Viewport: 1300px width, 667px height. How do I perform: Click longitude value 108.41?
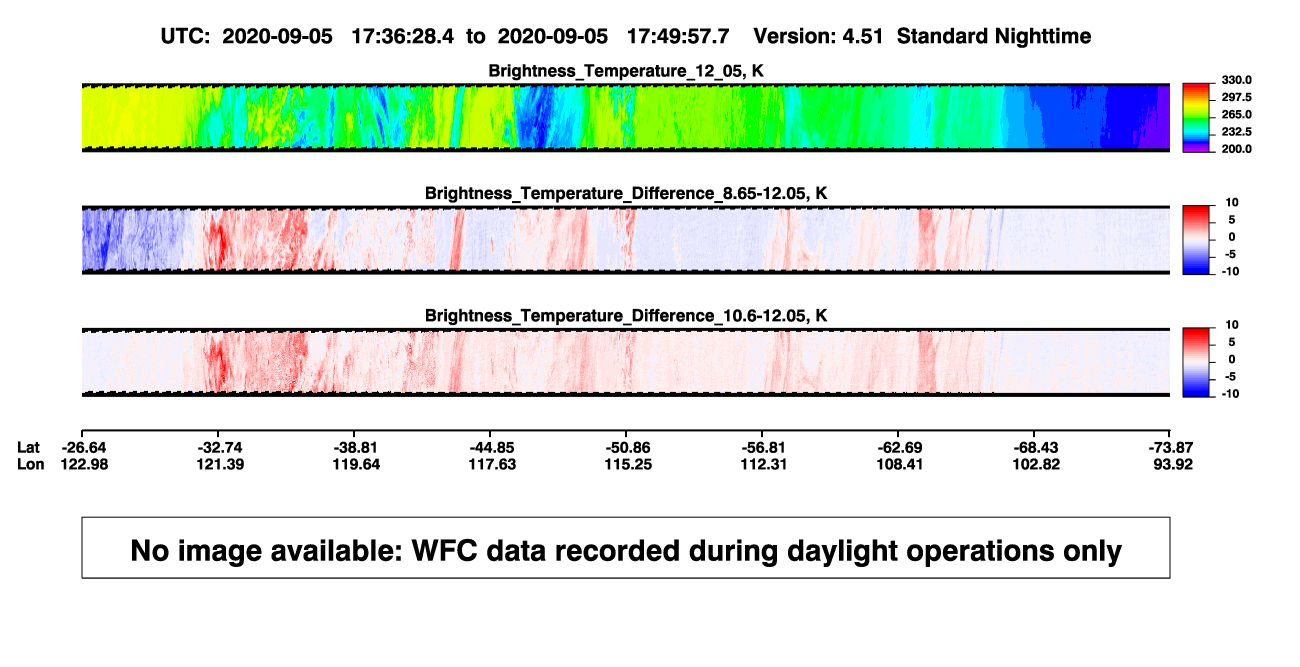pyautogui.click(x=899, y=464)
